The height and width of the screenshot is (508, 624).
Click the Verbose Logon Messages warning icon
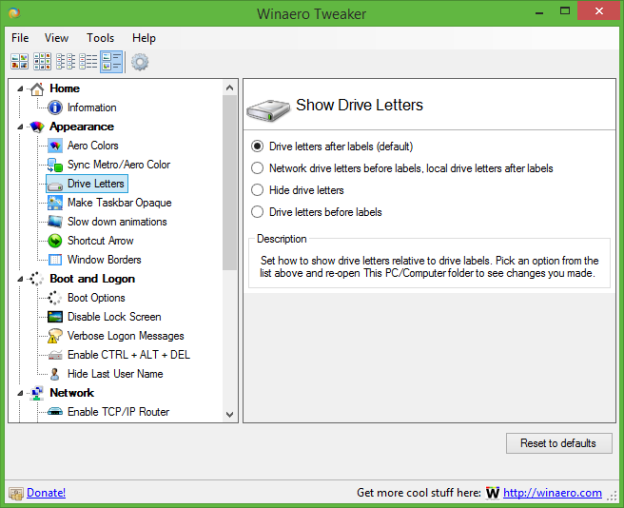[x=55, y=336]
